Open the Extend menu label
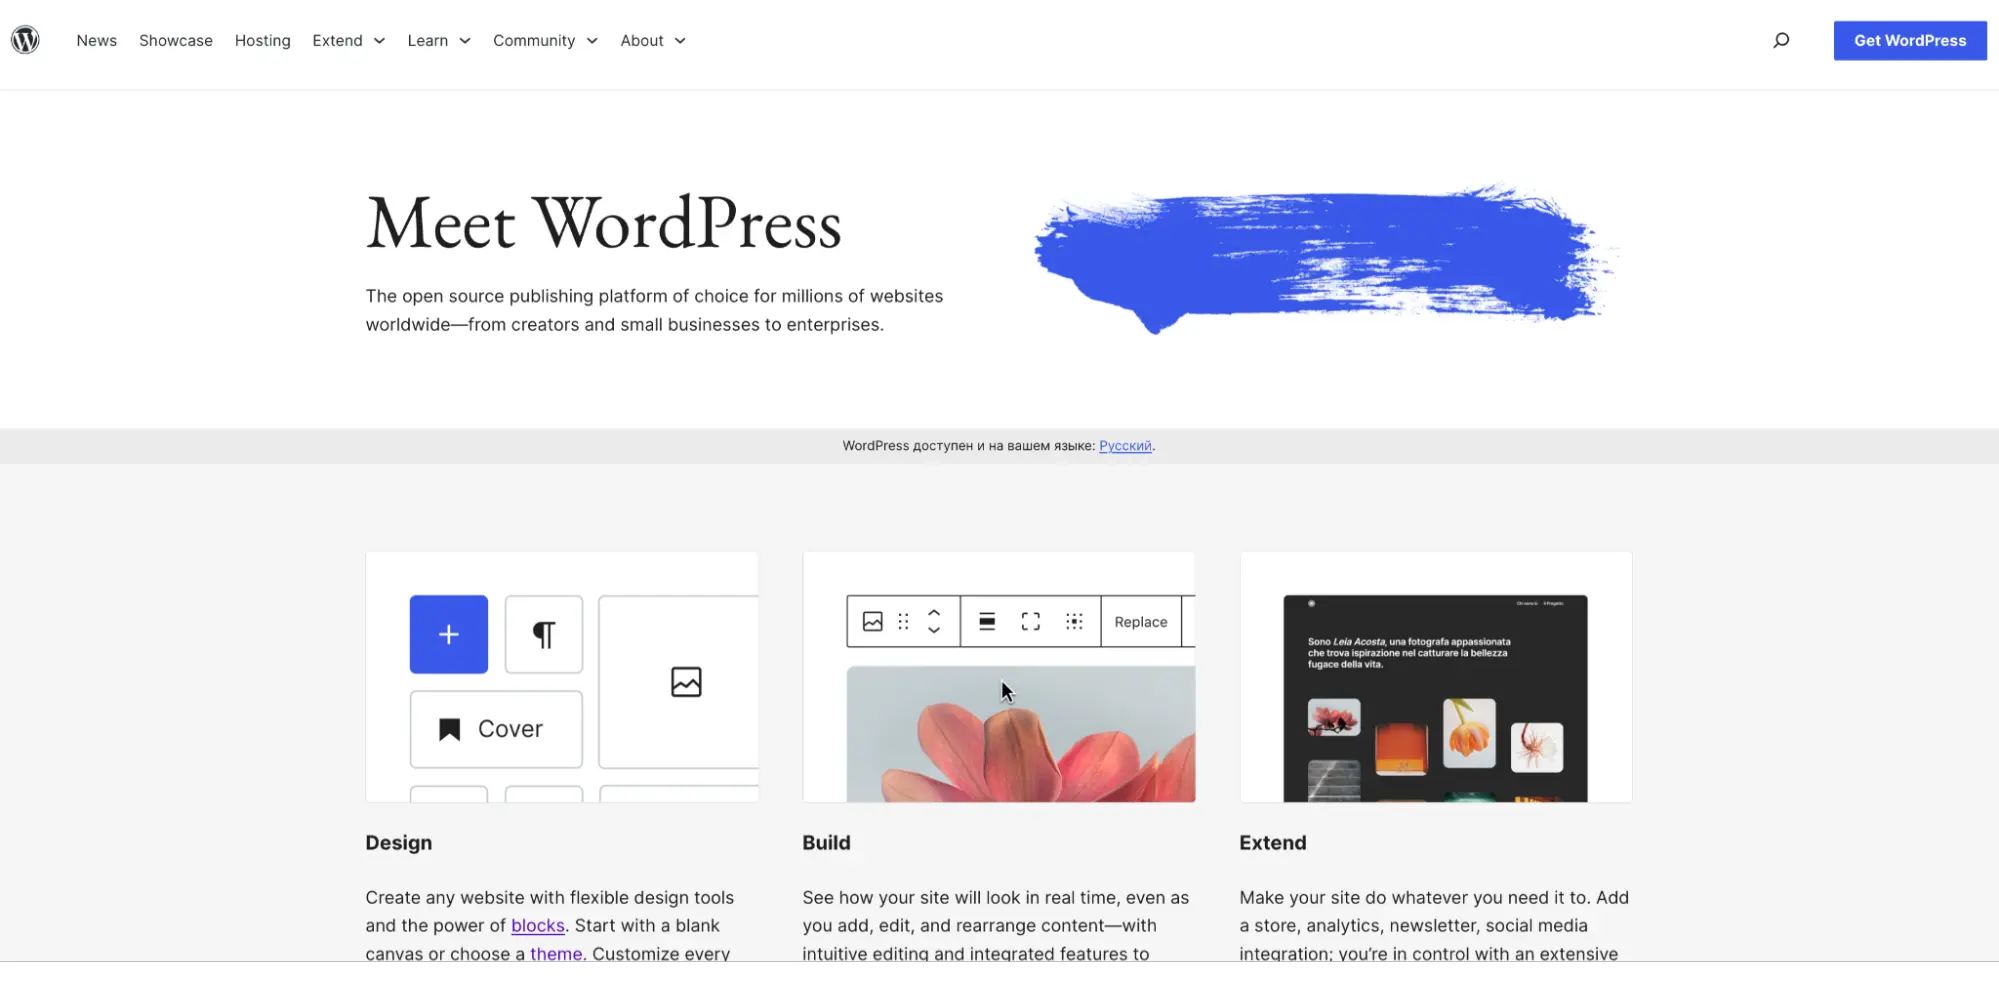The width and height of the screenshot is (1999, 1003). click(337, 40)
